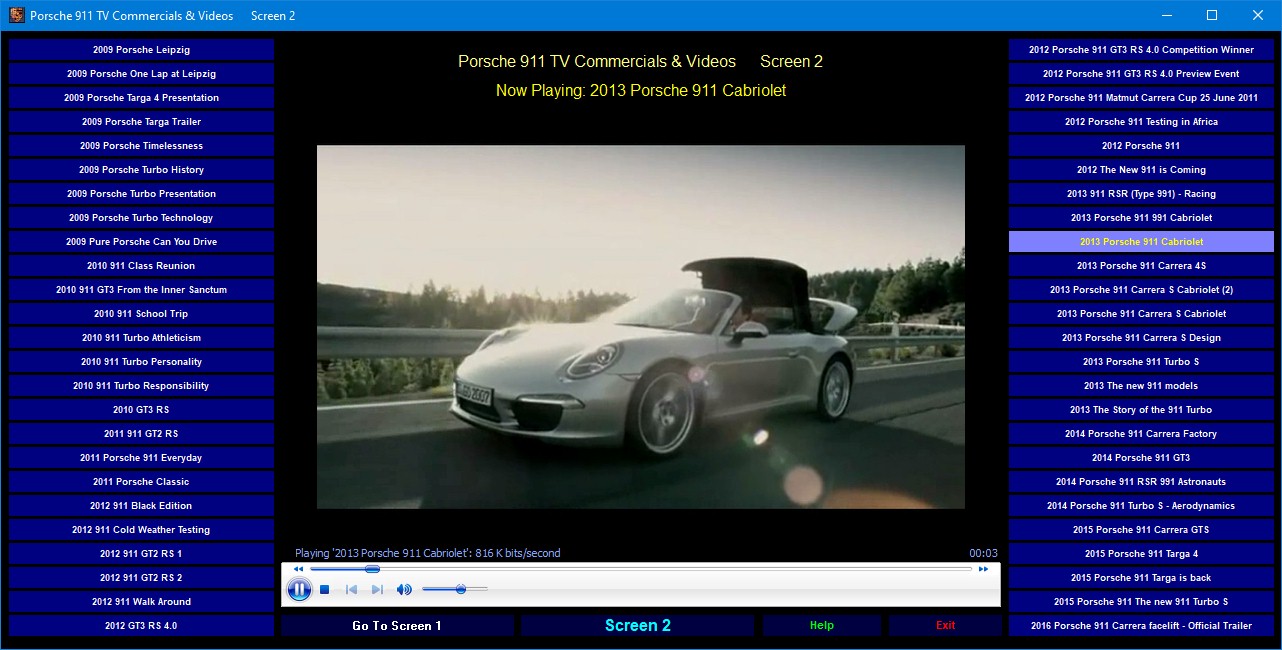This screenshot has width=1282, height=650.
Task: Click the rewind arrows icon
Action: pos(298,569)
